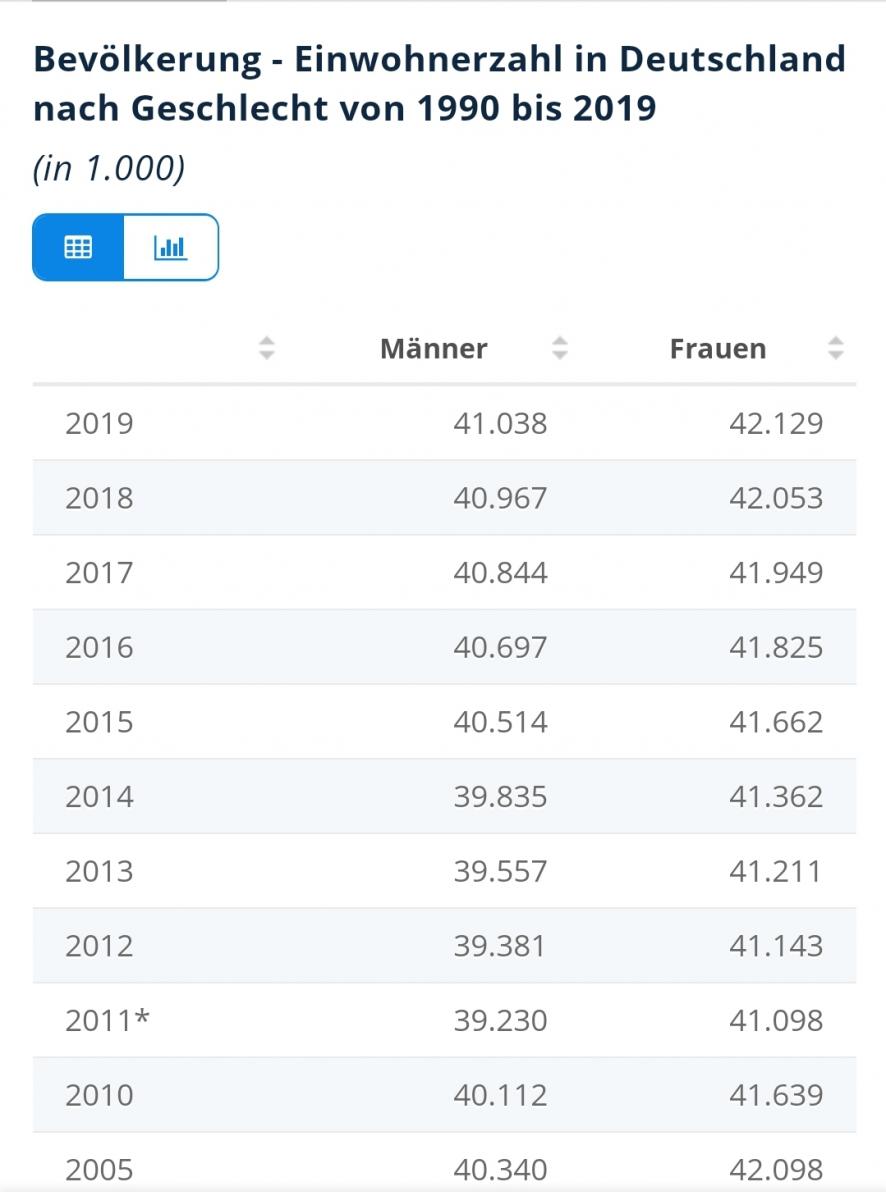Switch to bar chart view icon
Image resolution: width=886 pixels, height=1200 pixels.
point(170,247)
